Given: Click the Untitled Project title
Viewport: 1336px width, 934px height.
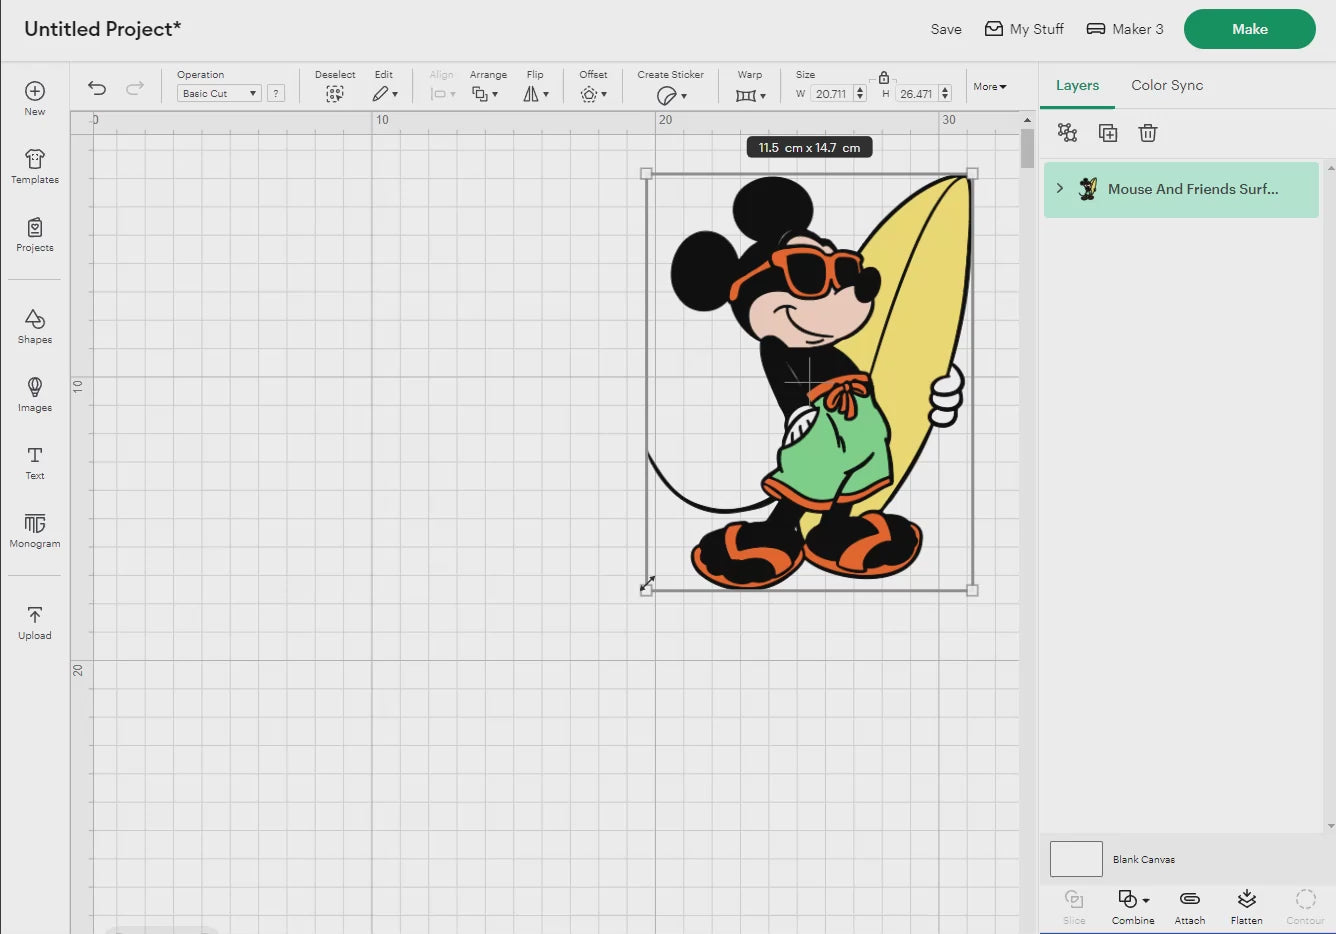Looking at the screenshot, I should pyautogui.click(x=102, y=29).
